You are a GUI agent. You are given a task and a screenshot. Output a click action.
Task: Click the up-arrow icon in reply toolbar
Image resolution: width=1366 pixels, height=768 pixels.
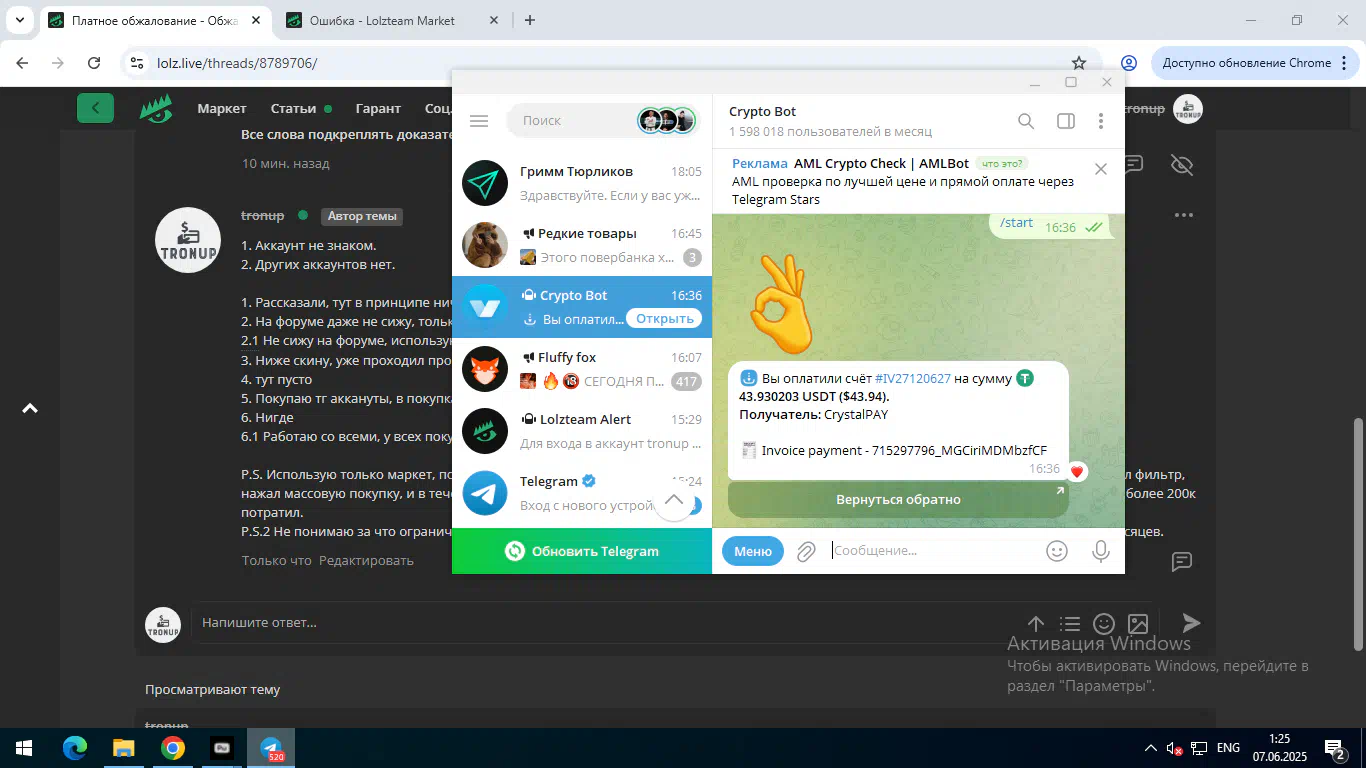(1036, 623)
